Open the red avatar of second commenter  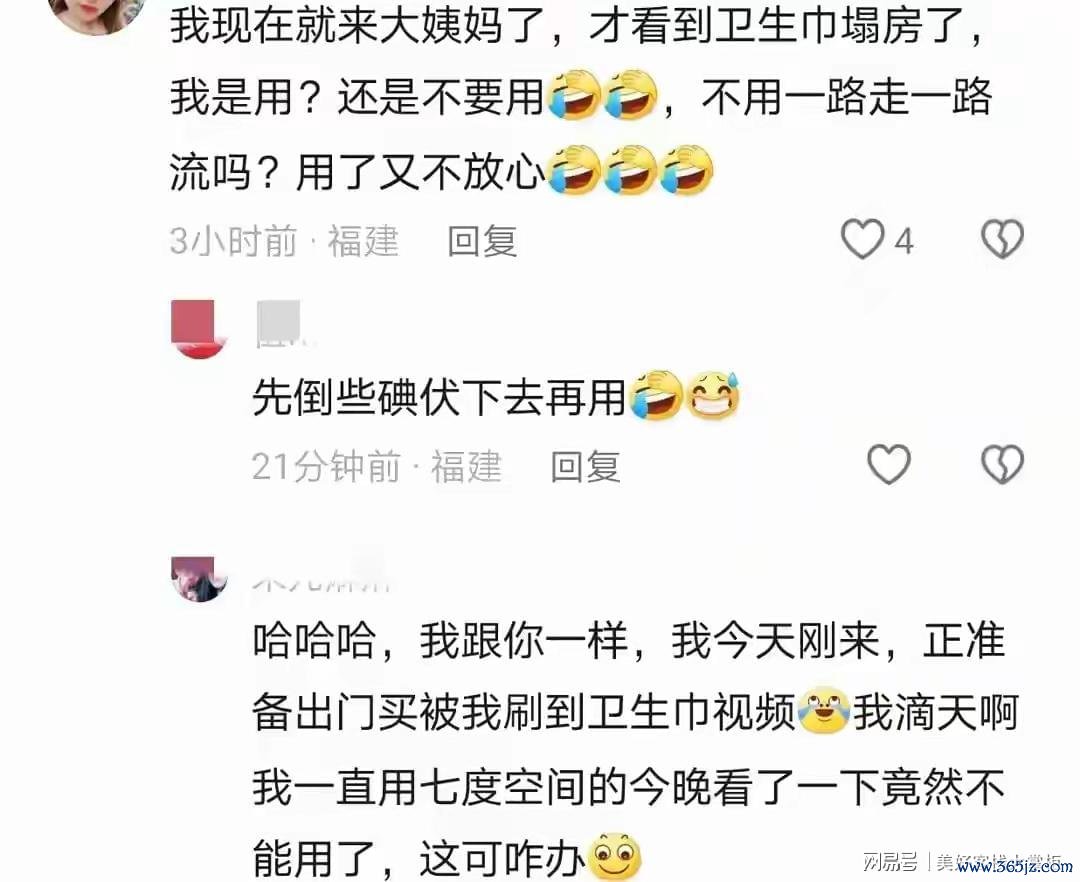tap(200, 329)
